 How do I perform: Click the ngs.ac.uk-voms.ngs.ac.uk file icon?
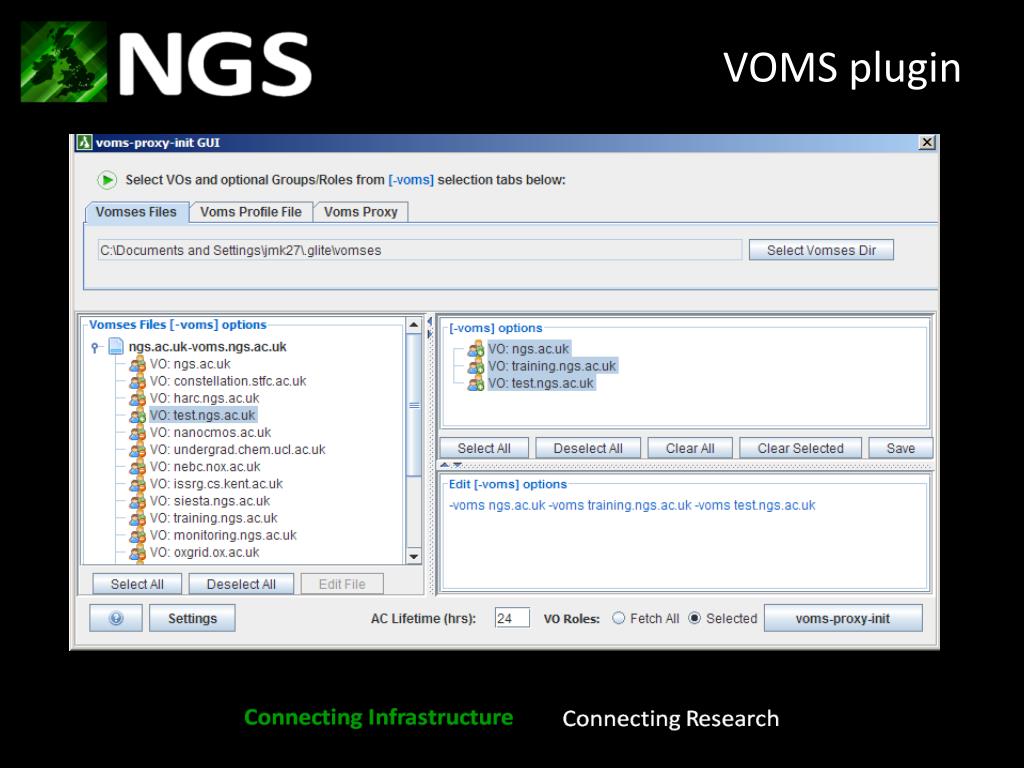coord(116,346)
